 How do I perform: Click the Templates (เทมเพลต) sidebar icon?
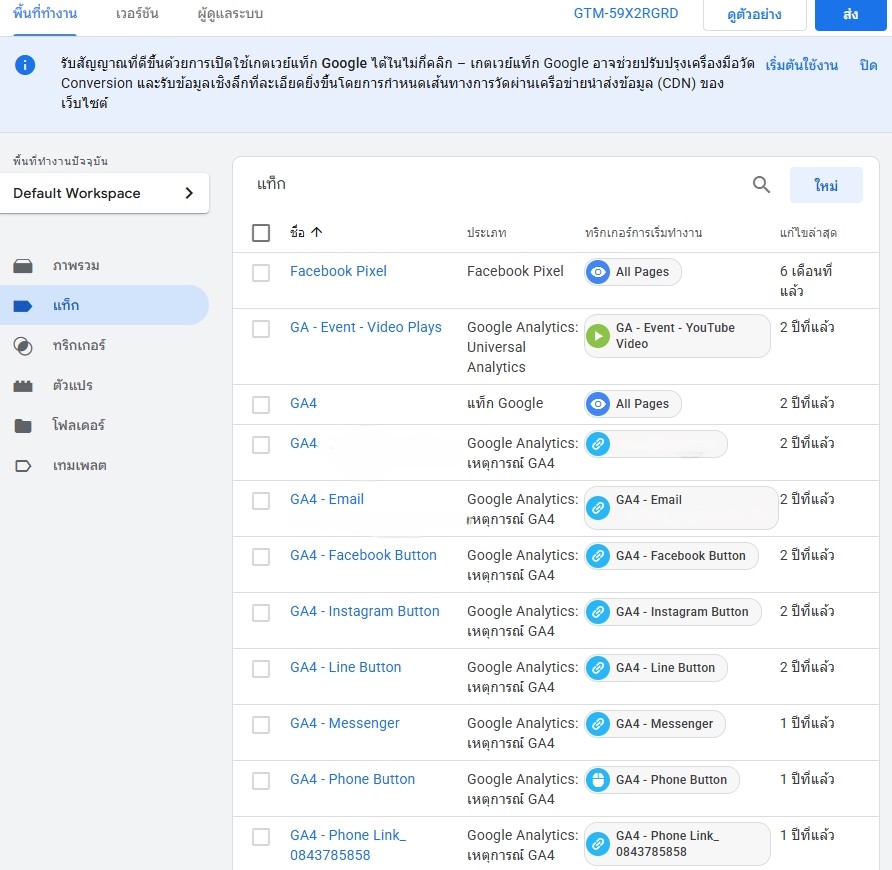[23, 466]
